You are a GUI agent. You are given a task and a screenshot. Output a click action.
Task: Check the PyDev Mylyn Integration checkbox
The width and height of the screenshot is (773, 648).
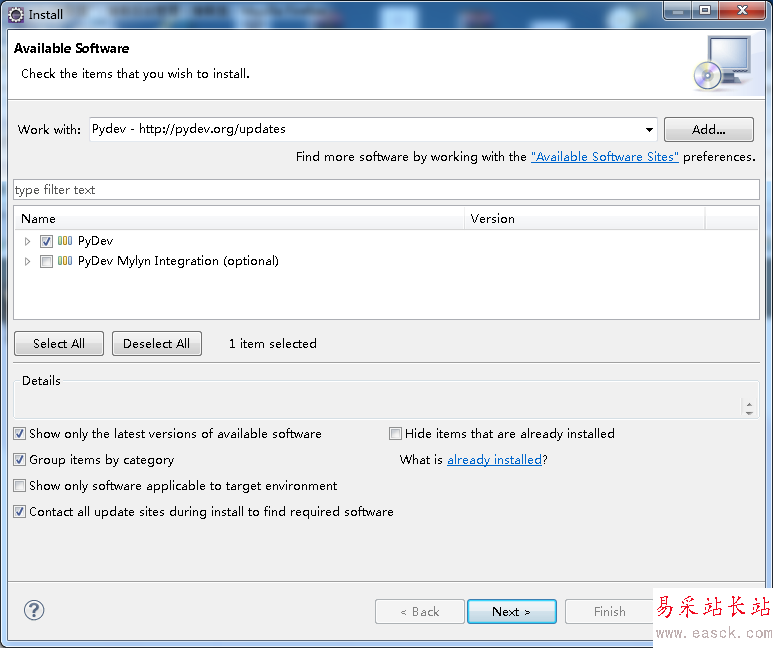coord(46,261)
